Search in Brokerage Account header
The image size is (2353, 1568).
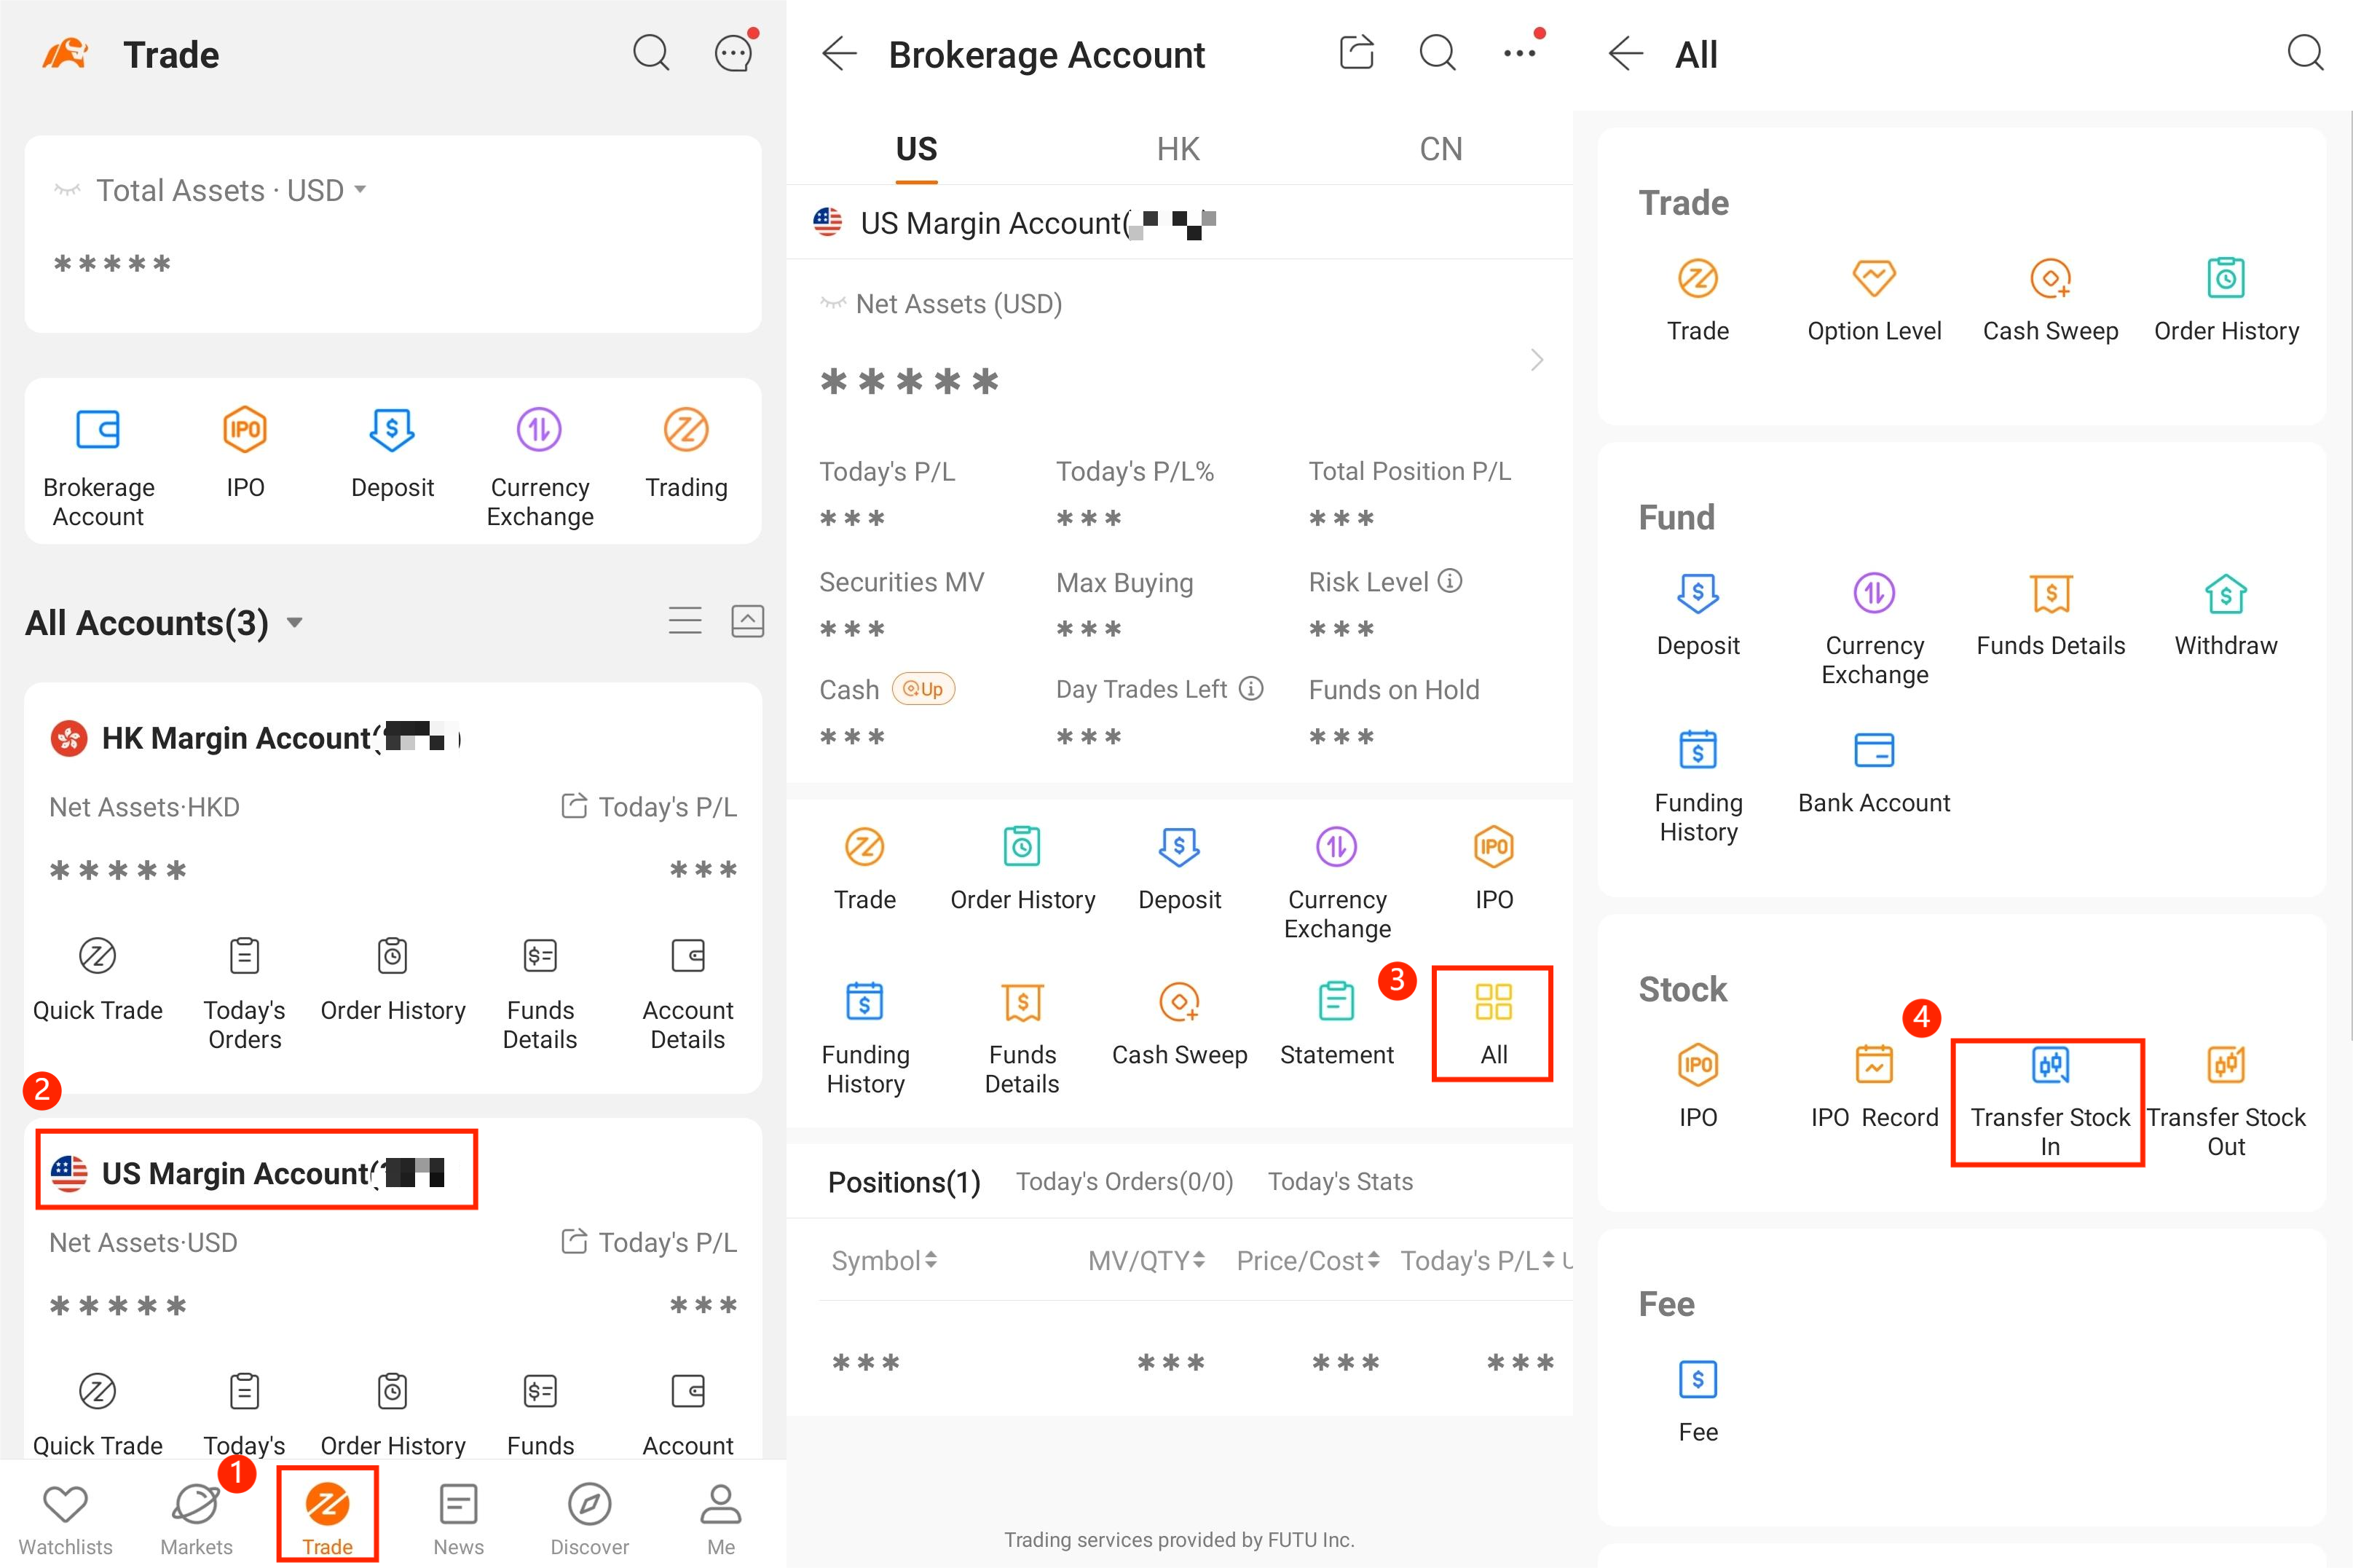[1438, 53]
